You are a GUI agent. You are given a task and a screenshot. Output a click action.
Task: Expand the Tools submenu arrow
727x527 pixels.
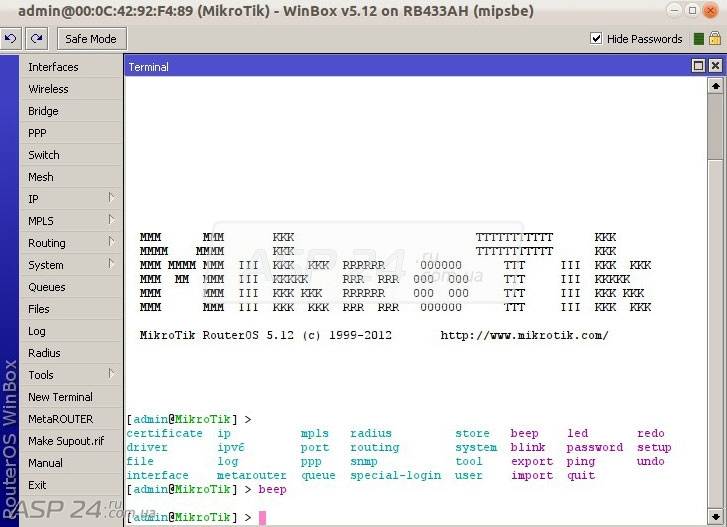pyautogui.click(x=111, y=374)
